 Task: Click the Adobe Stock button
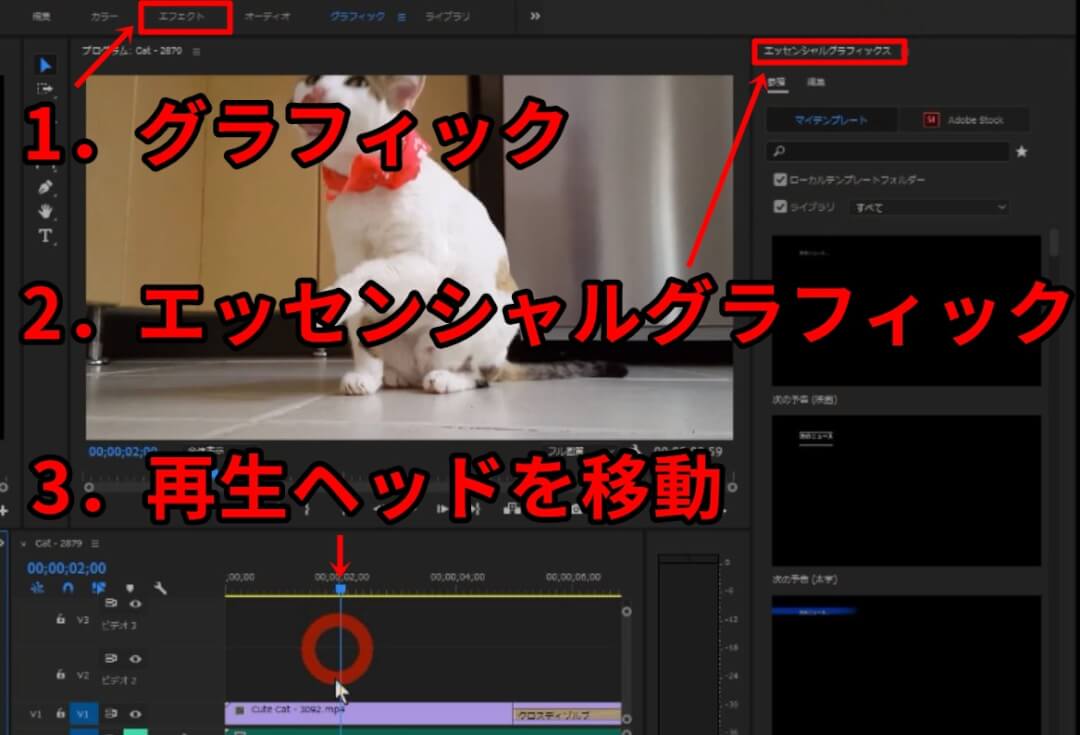(x=964, y=120)
